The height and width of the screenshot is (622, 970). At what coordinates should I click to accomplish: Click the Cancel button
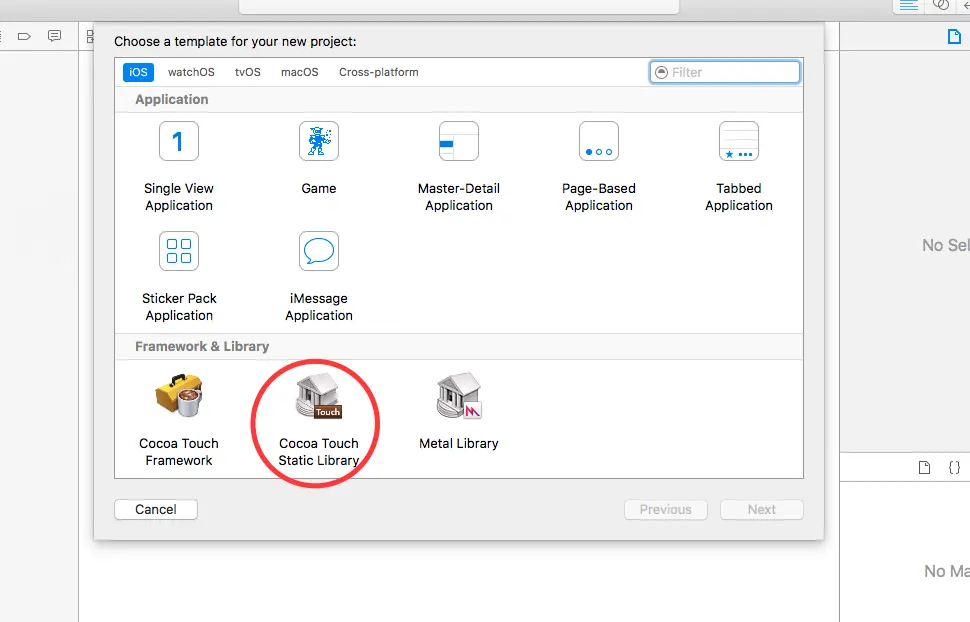point(156,509)
